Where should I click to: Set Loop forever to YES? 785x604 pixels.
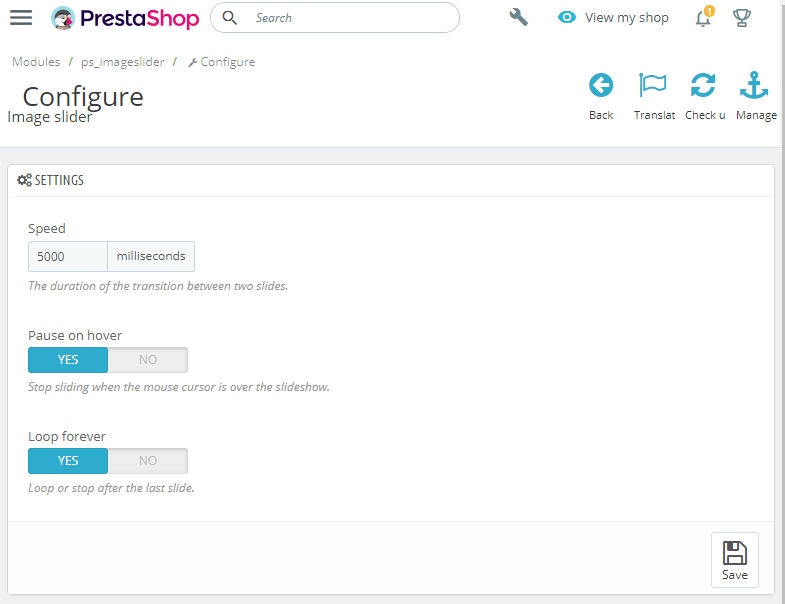click(x=68, y=461)
